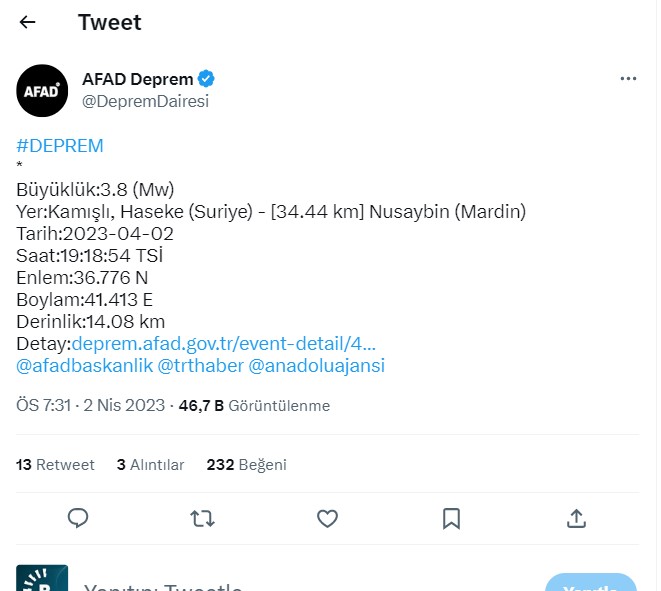Click the back arrow icon
The image size is (661, 591).
(28, 22)
